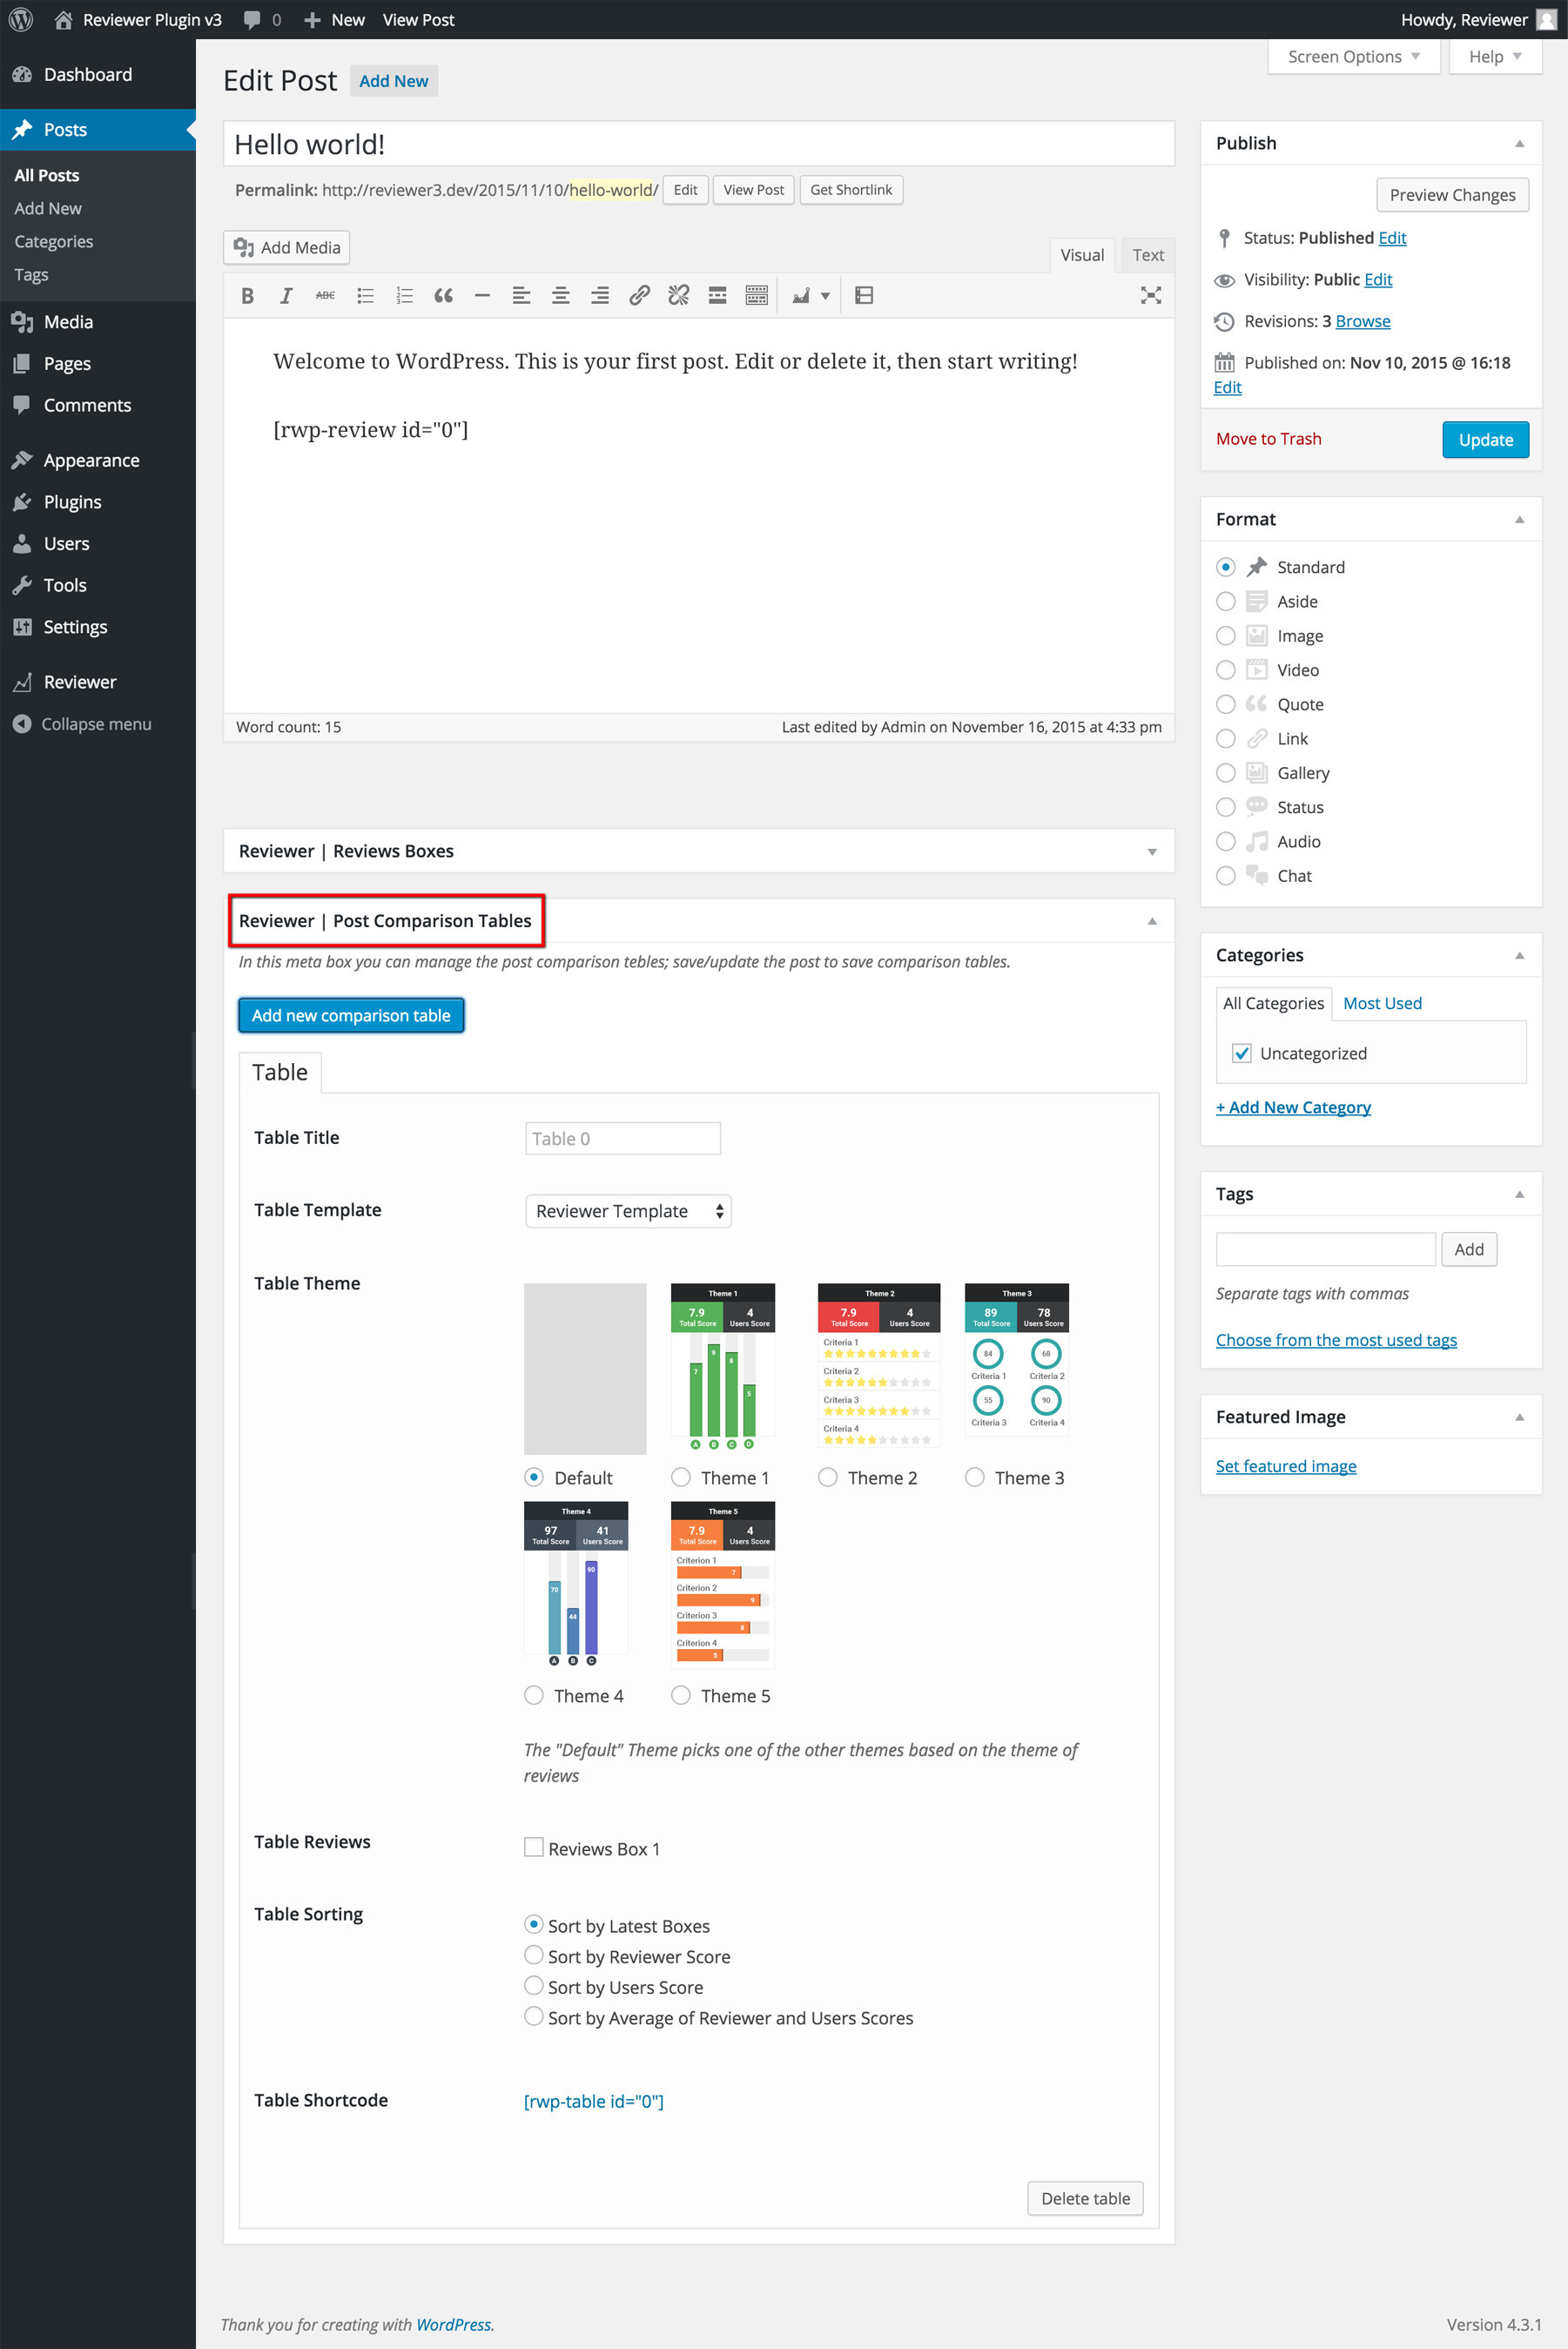Insert a numbered list
This screenshot has height=2349, width=1568.
pyautogui.click(x=404, y=295)
